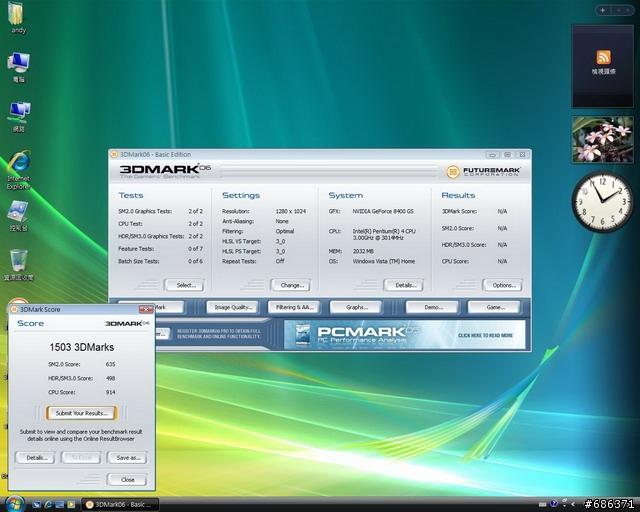Click the Feature Tests '0 of 7' value
Viewport: 640px width, 512px height.
click(195, 249)
